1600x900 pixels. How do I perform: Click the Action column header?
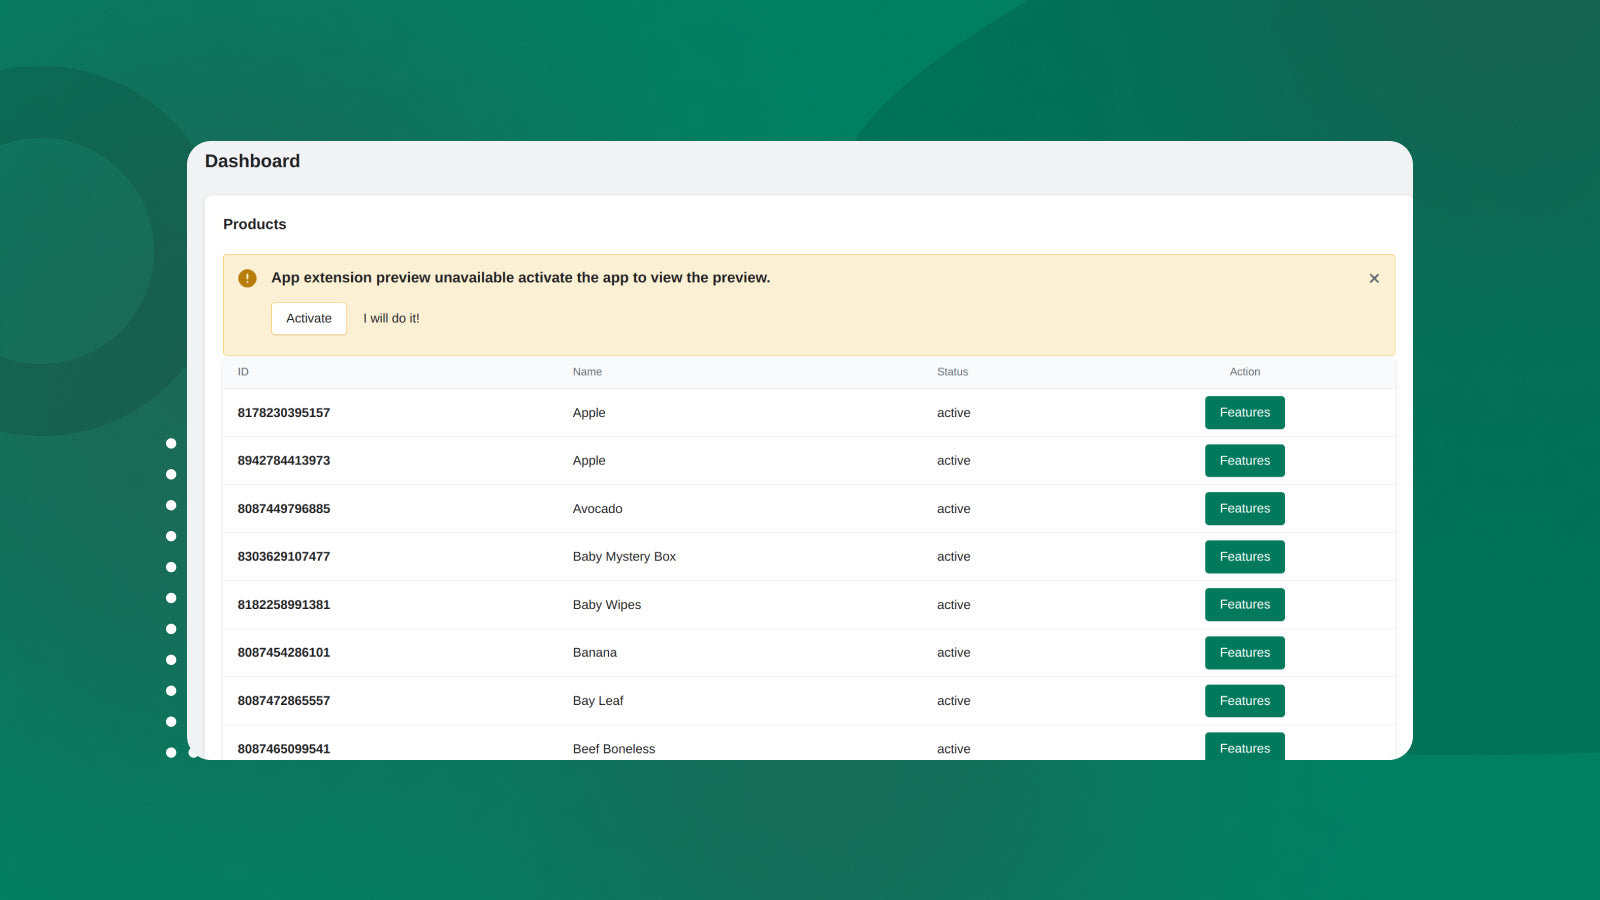tap(1244, 372)
